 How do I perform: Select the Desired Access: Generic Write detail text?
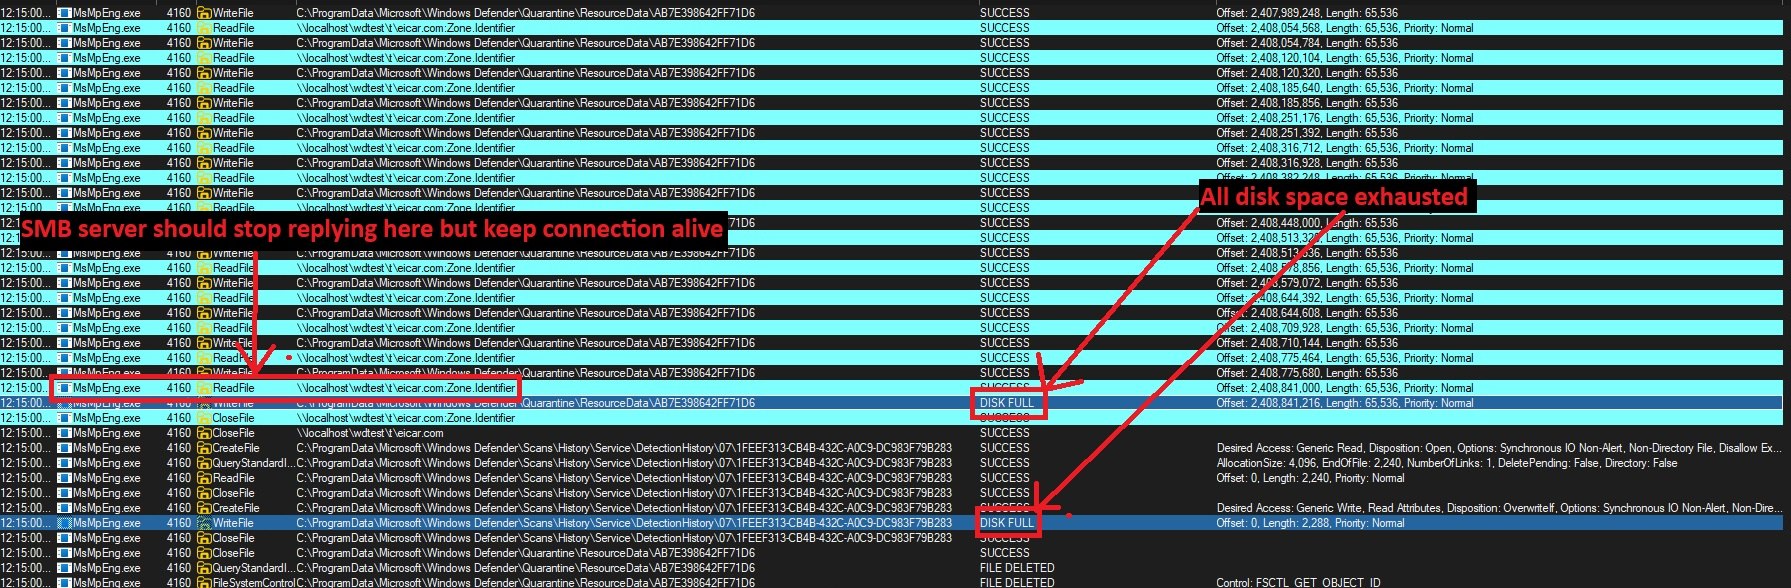coord(1498,508)
